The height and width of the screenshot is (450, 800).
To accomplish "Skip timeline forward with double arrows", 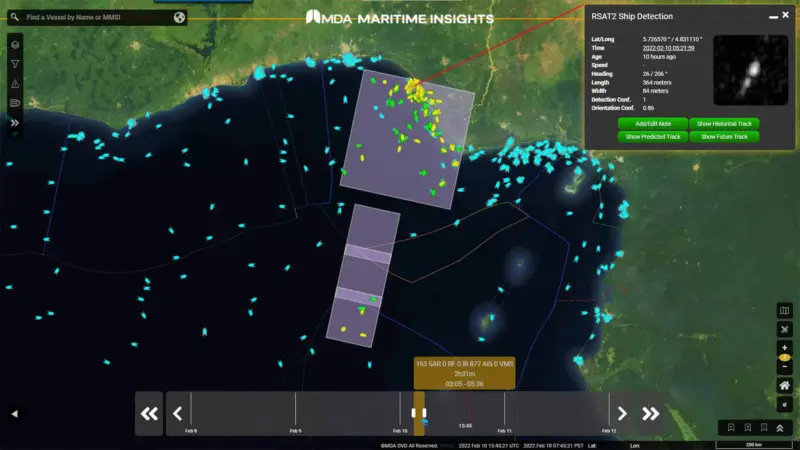I will pos(651,413).
